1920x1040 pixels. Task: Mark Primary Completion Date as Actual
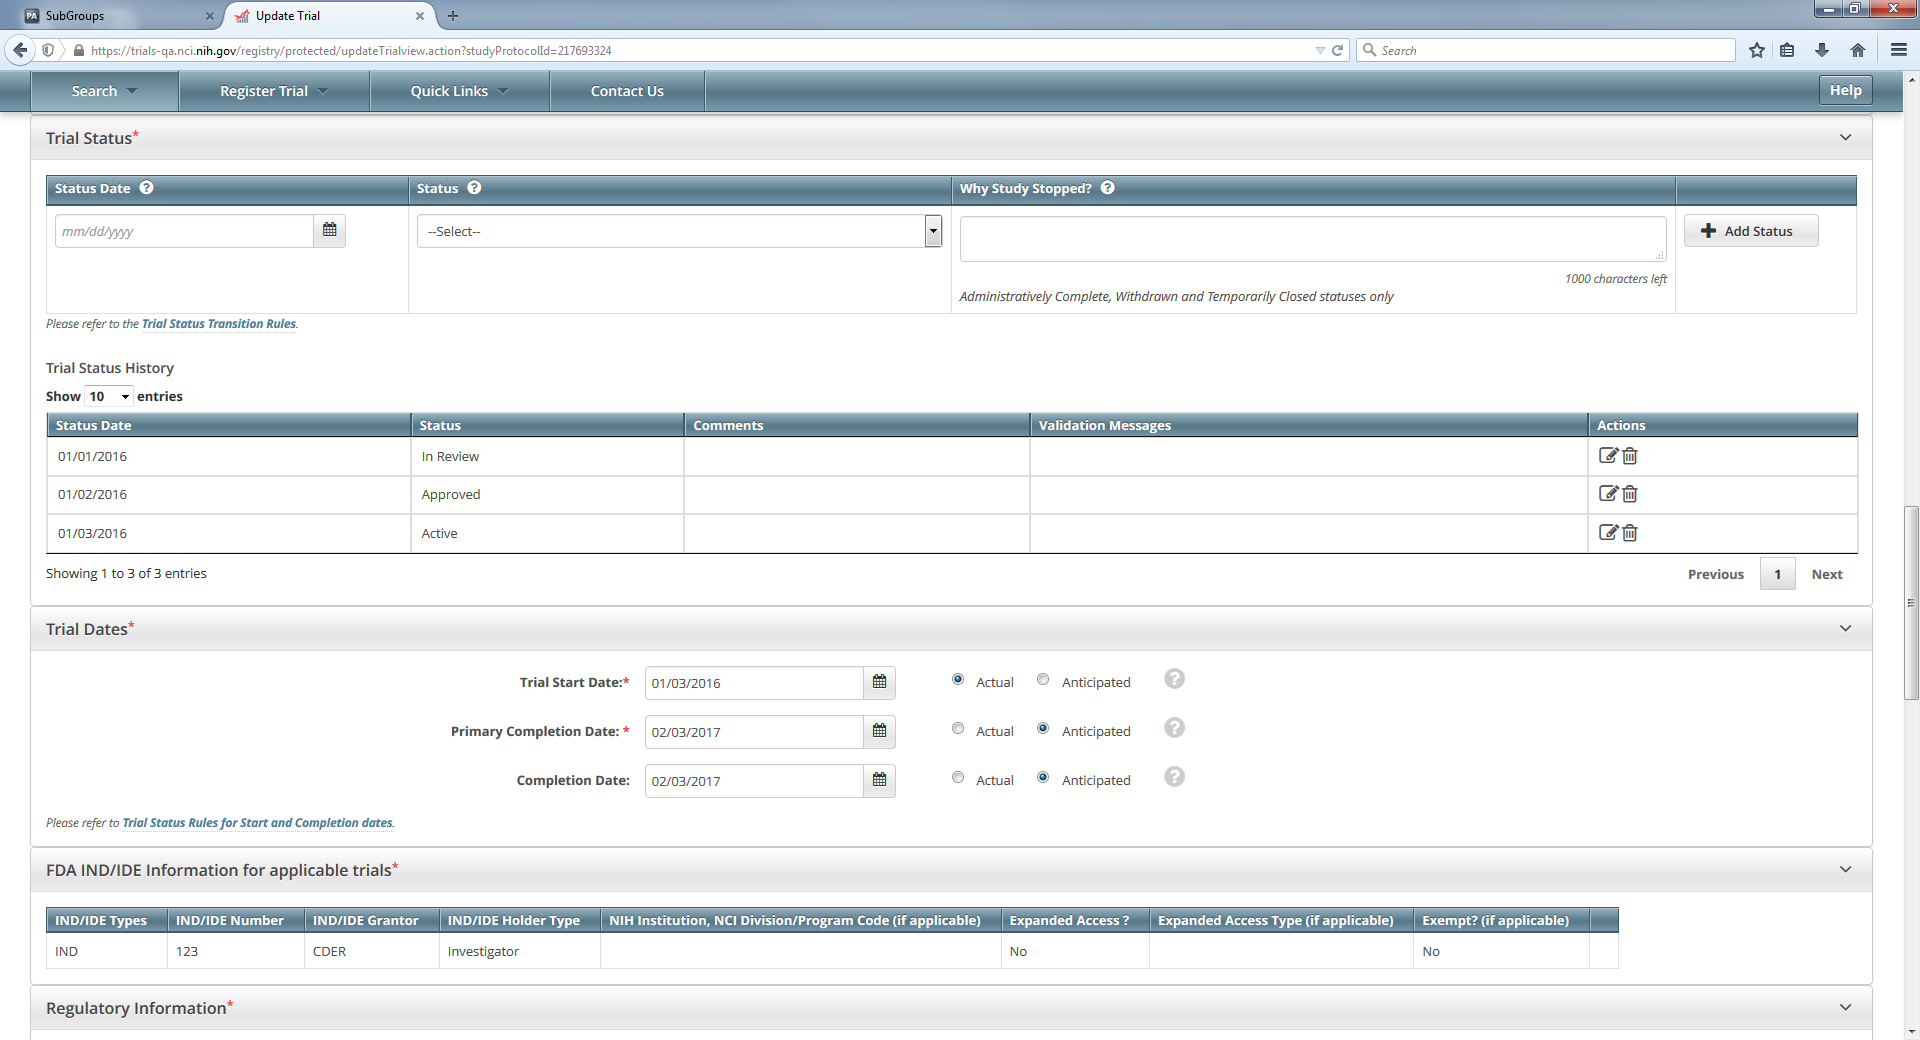point(958,729)
